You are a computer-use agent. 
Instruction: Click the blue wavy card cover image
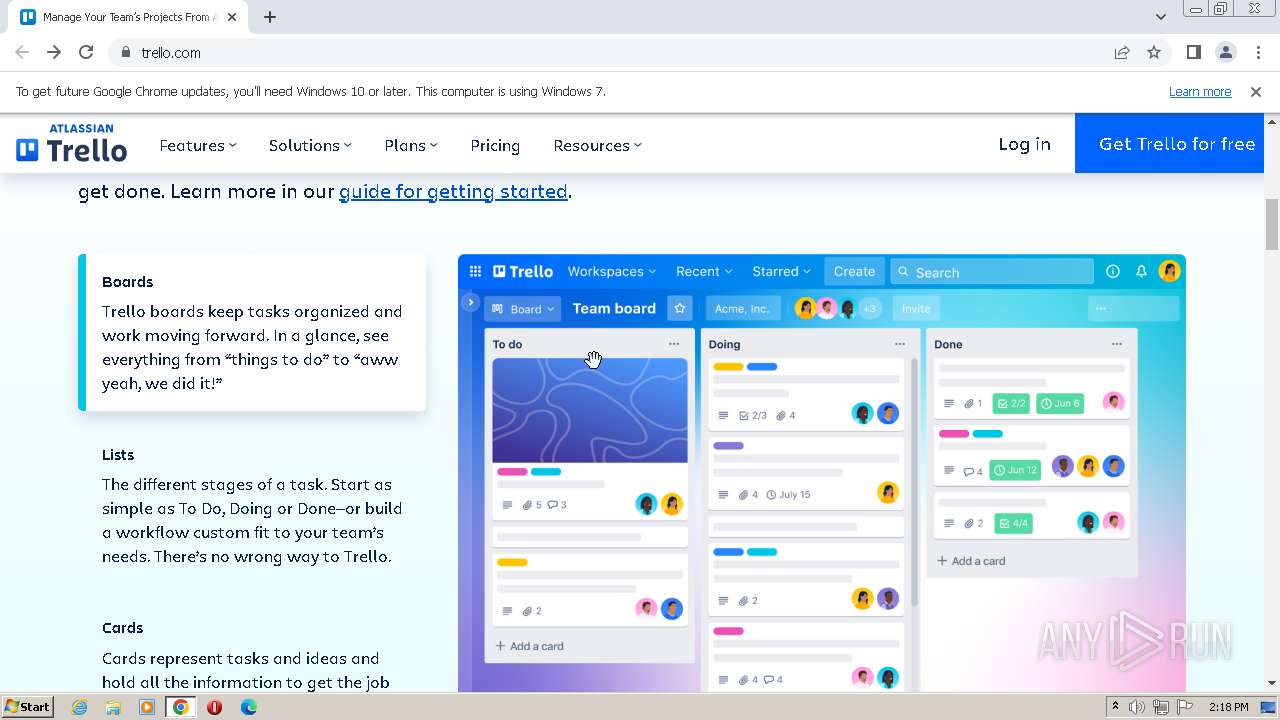[x=590, y=411]
